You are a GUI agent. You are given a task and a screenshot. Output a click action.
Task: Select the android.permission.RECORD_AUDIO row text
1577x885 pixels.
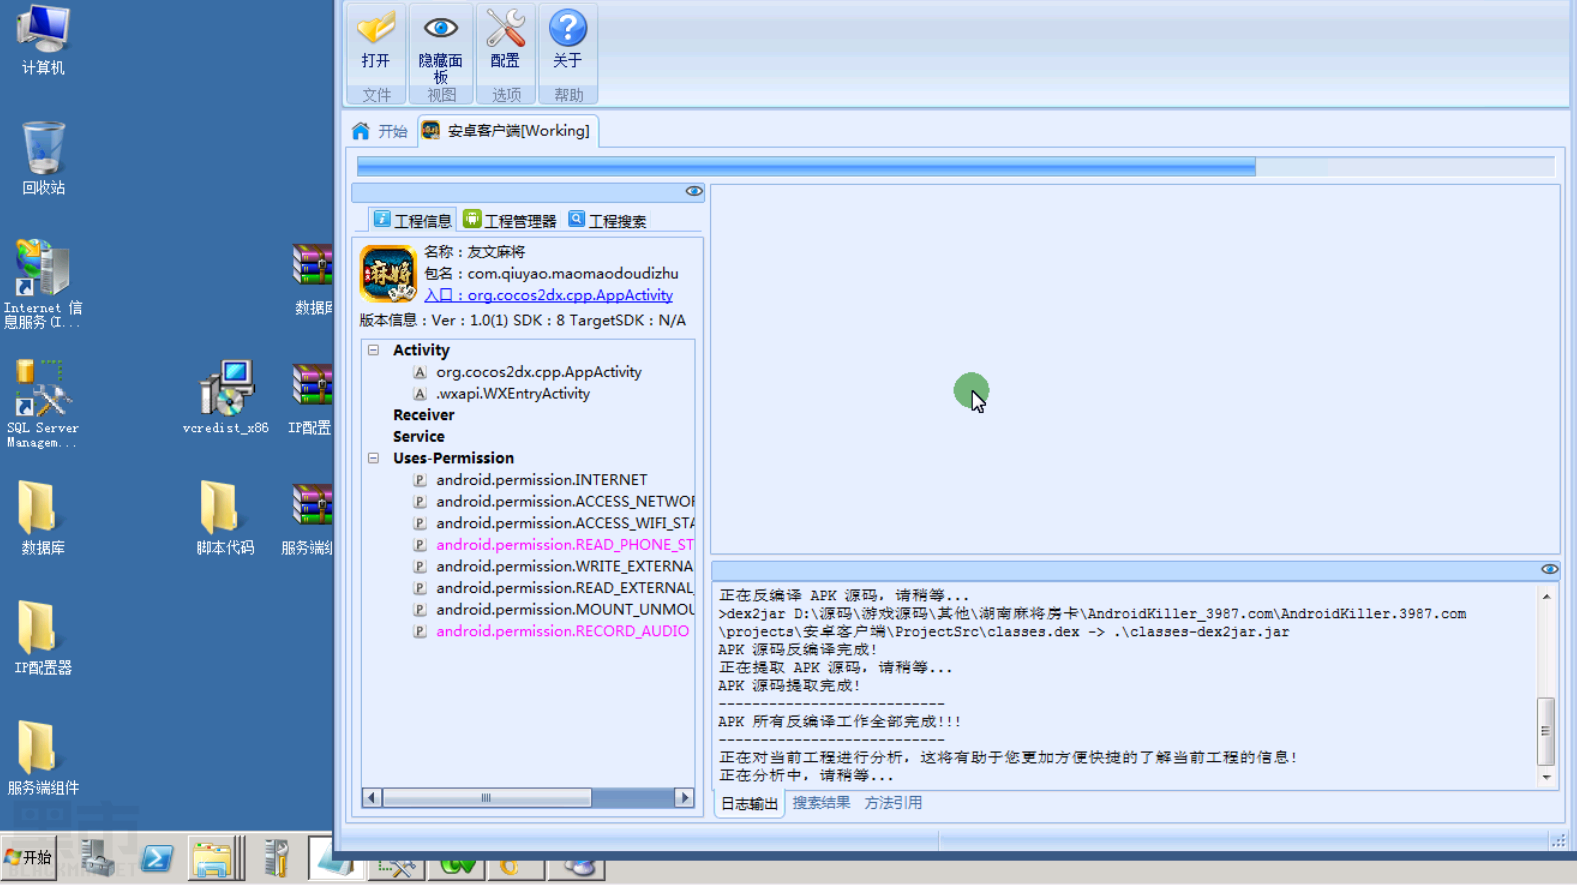pyautogui.click(x=562, y=632)
